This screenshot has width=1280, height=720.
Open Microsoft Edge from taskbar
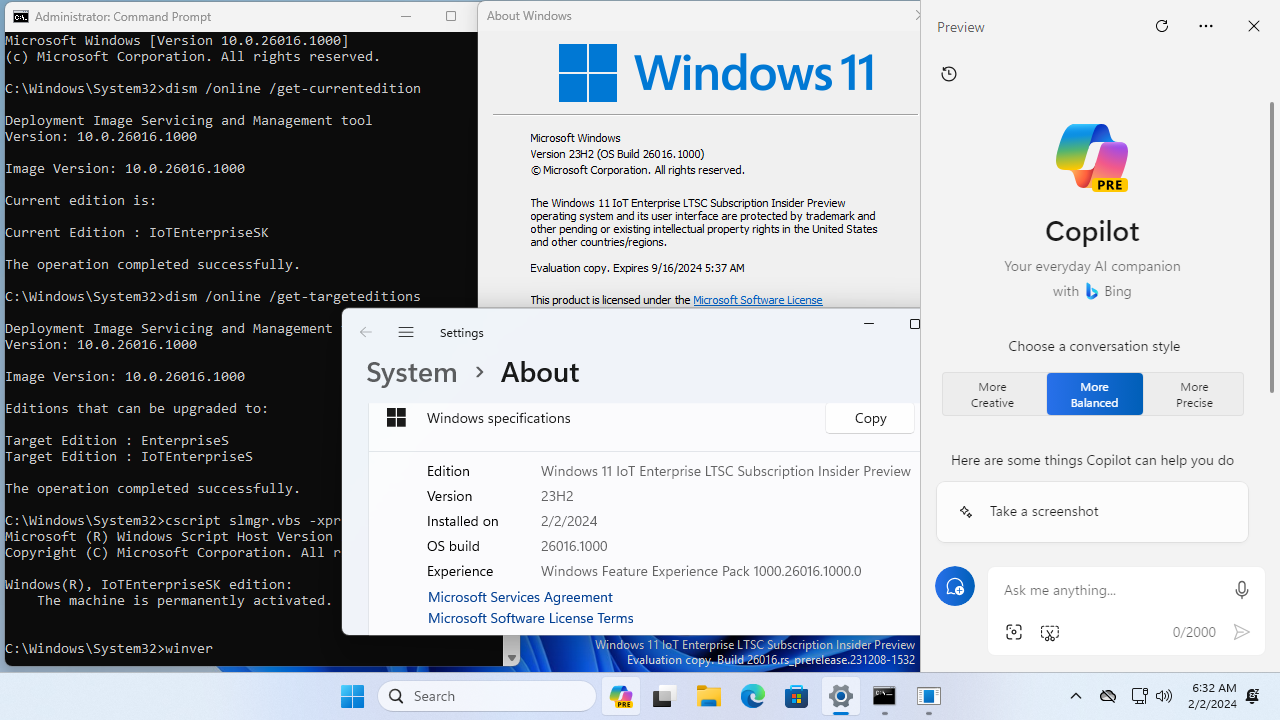click(x=752, y=696)
